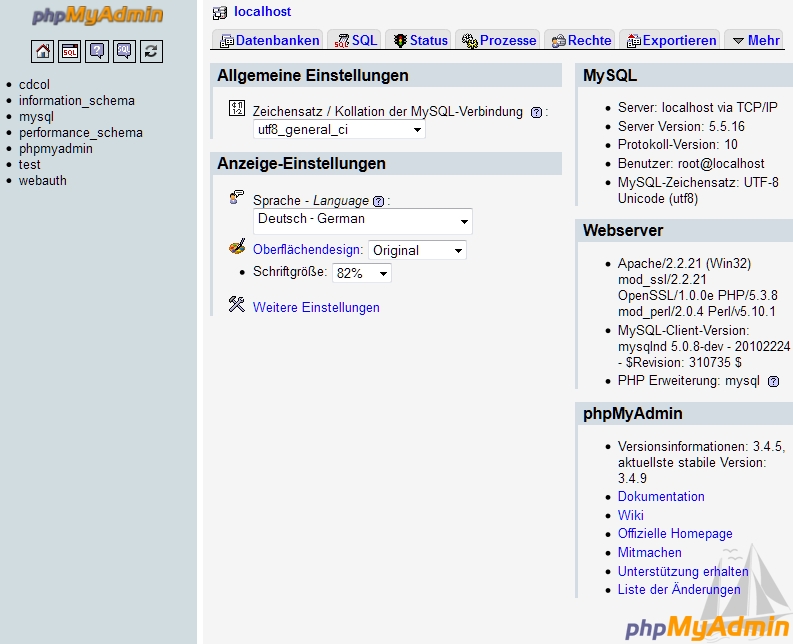Click the help icon beside Zeichensatz / Kollation
The width and height of the screenshot is (793, 644).
[x=536, y=112]
